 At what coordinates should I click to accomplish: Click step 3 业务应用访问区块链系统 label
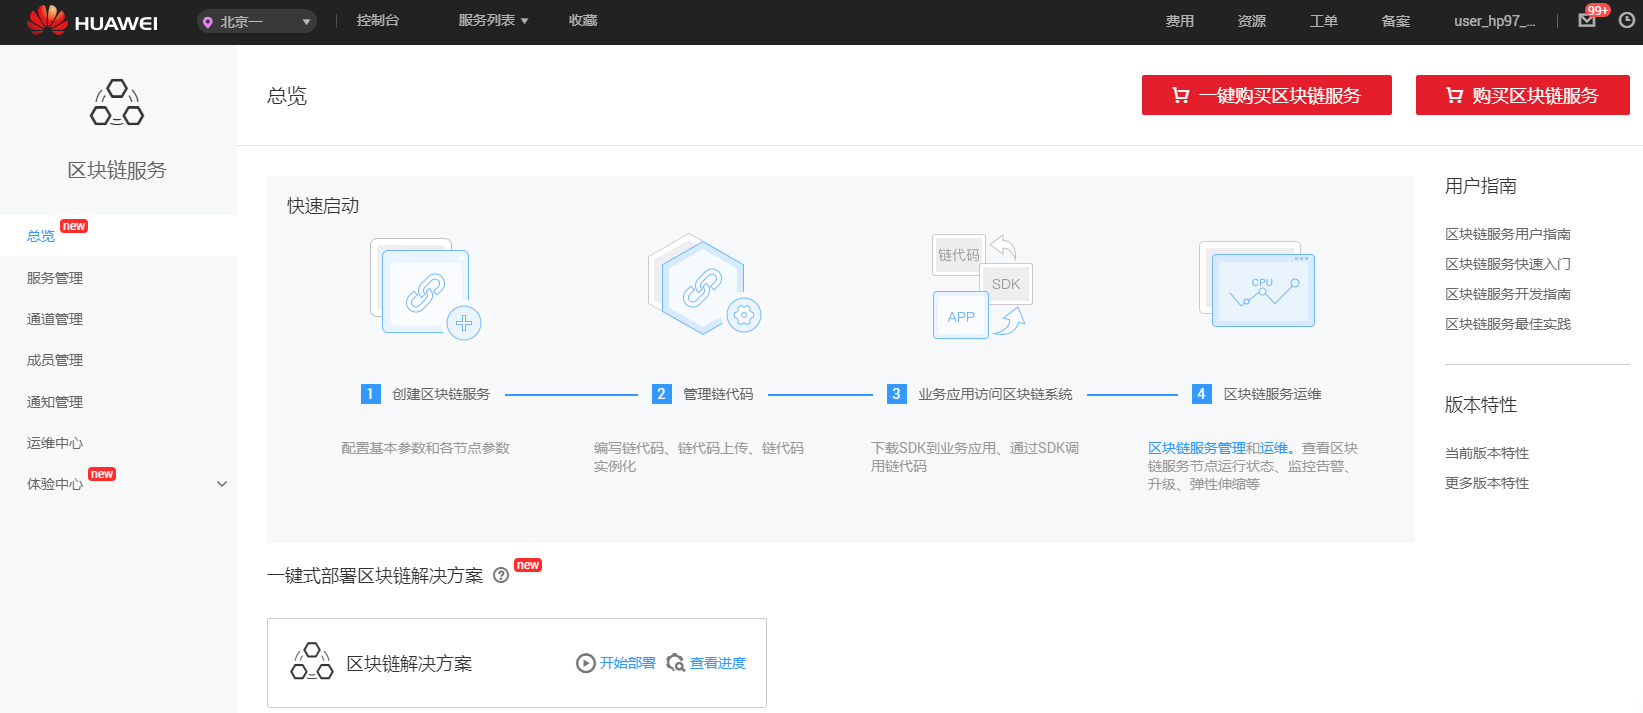tap(995, 394)
